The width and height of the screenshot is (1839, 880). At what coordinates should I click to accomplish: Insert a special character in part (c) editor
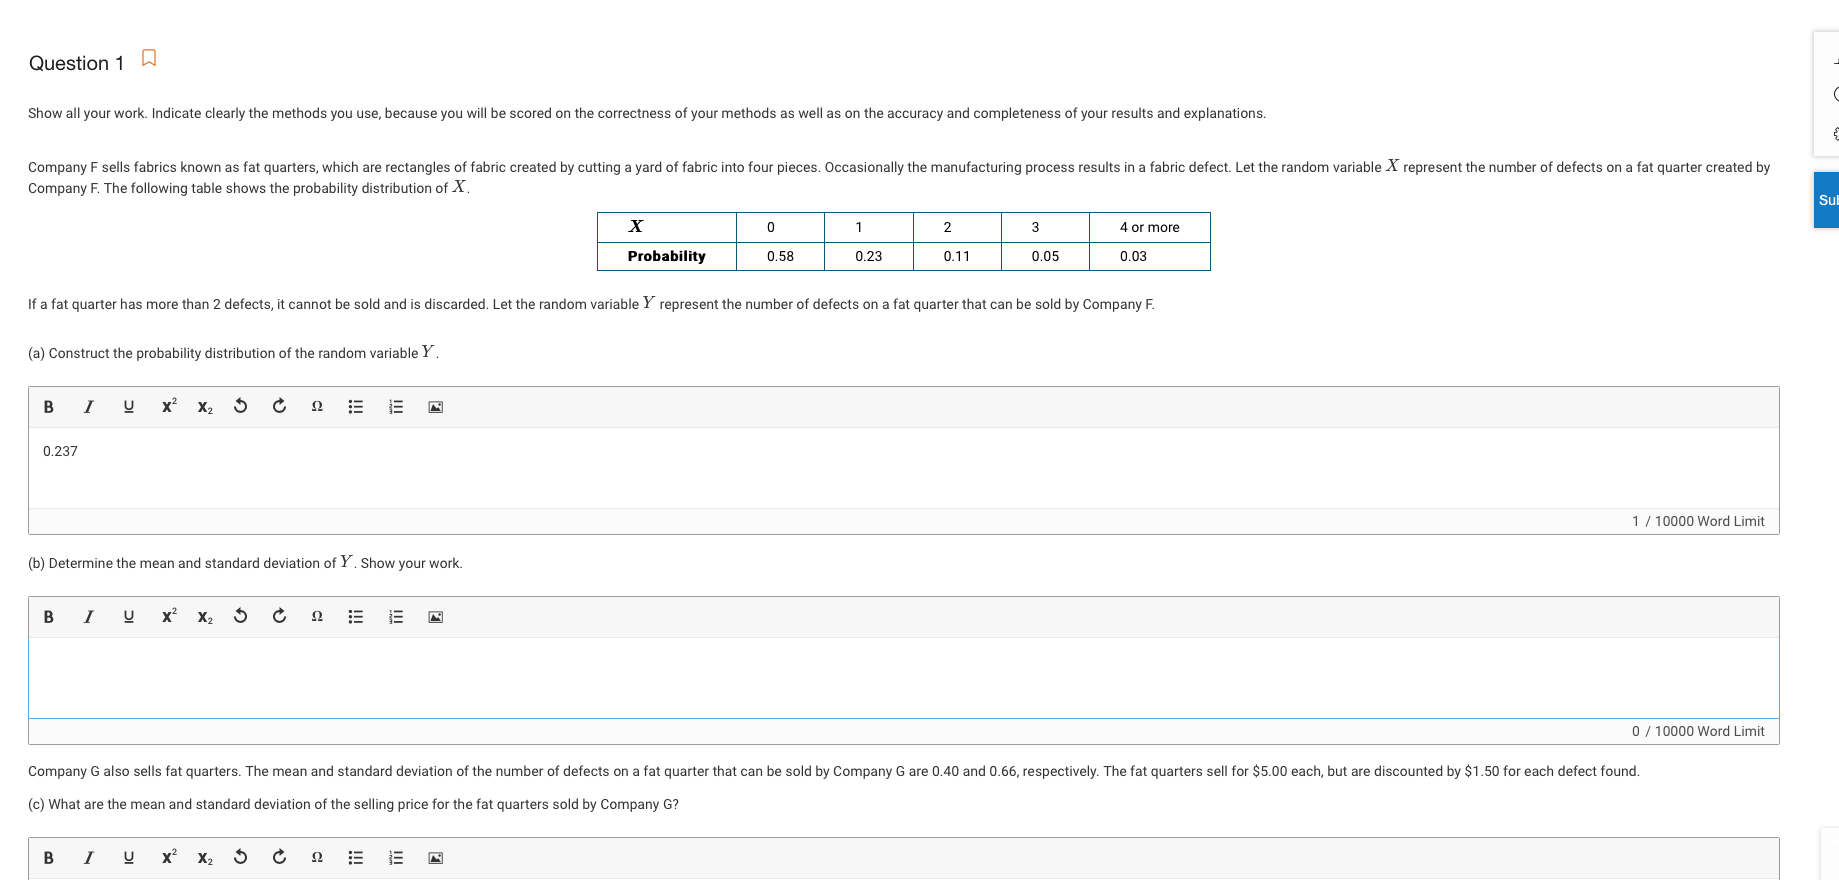[x=316, y=857]
